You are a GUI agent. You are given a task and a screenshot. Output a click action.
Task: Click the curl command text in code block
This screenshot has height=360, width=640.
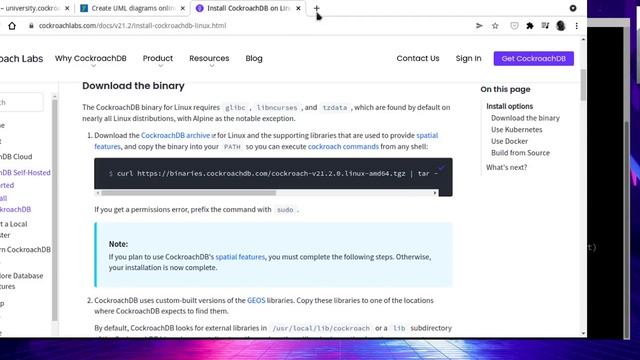tap(277, 173)
